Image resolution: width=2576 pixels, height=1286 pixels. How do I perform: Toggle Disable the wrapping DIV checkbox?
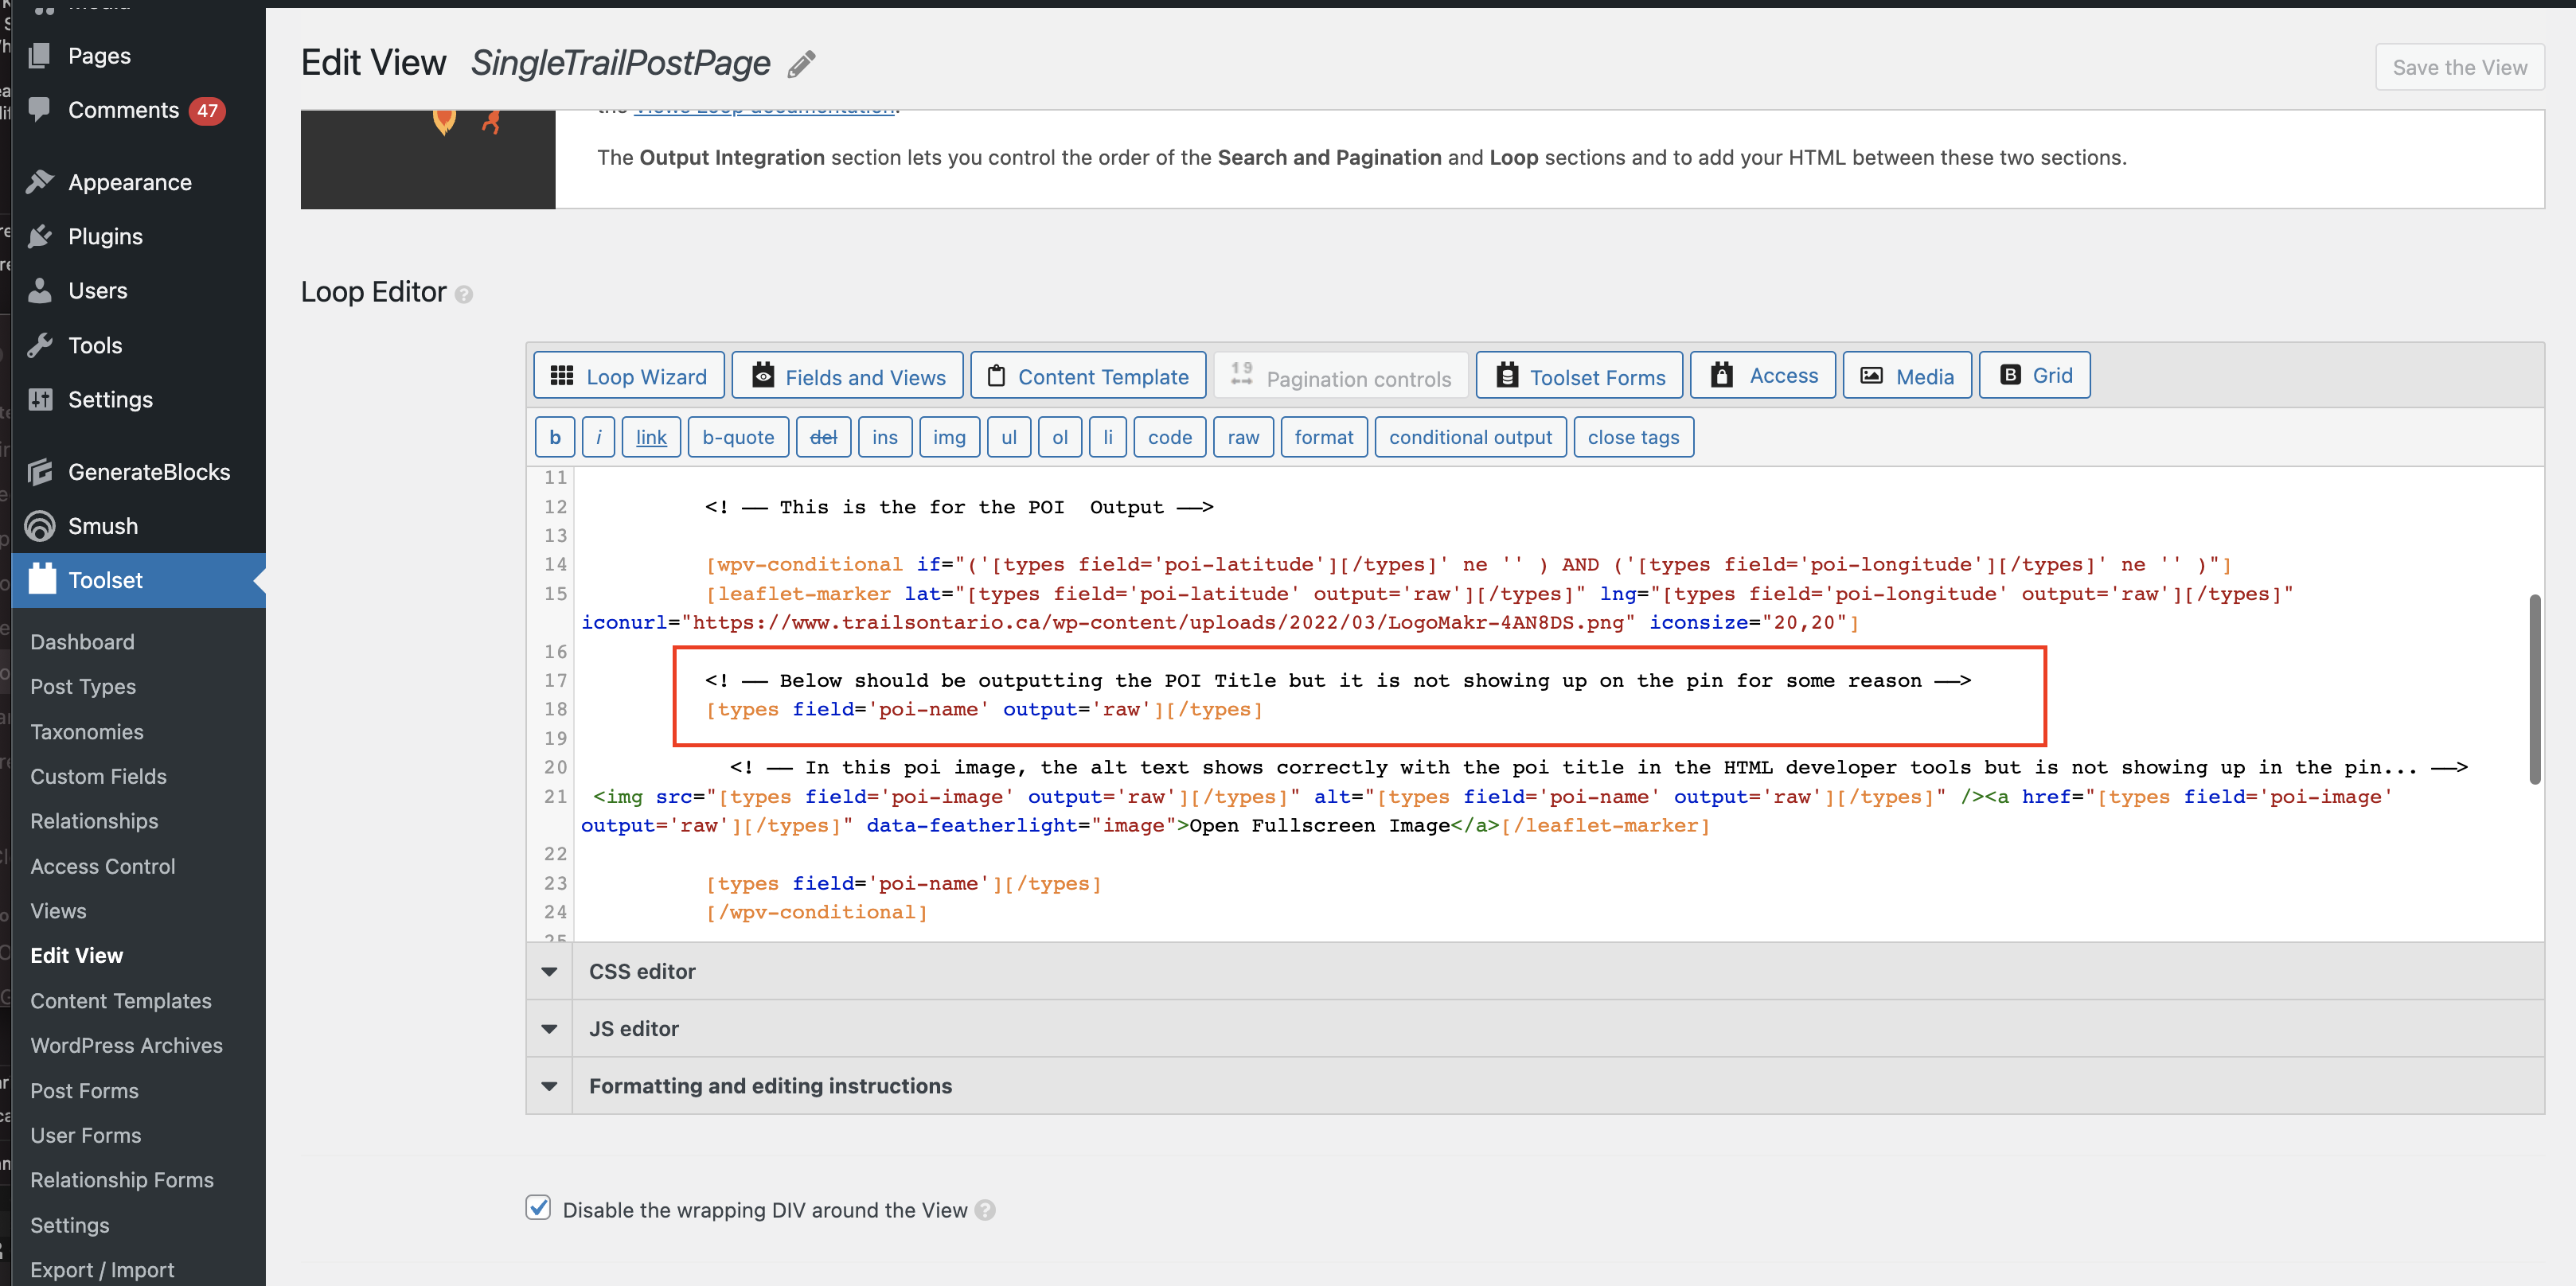coord(538,1208)
